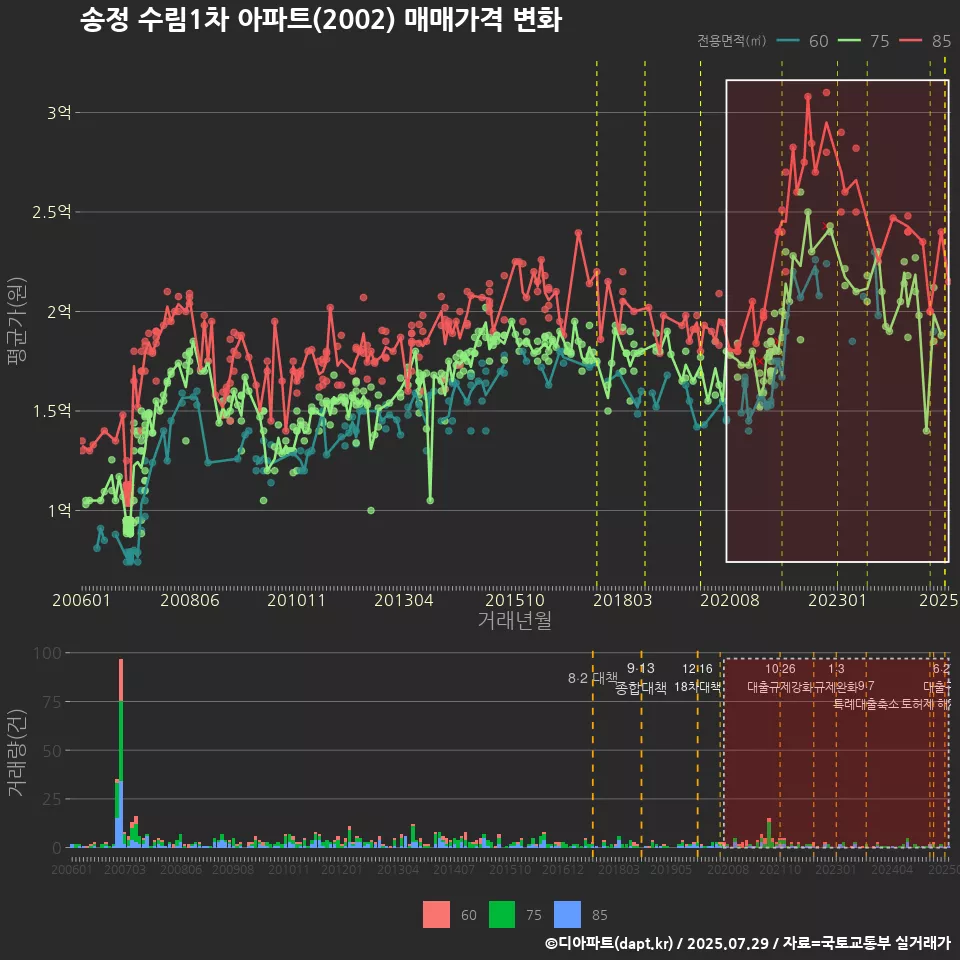Image resolution: width=960 pixels, height=960 pixels.
Task: Click the 1·3 규제완화 policy annotation
Action: [836, 678]
